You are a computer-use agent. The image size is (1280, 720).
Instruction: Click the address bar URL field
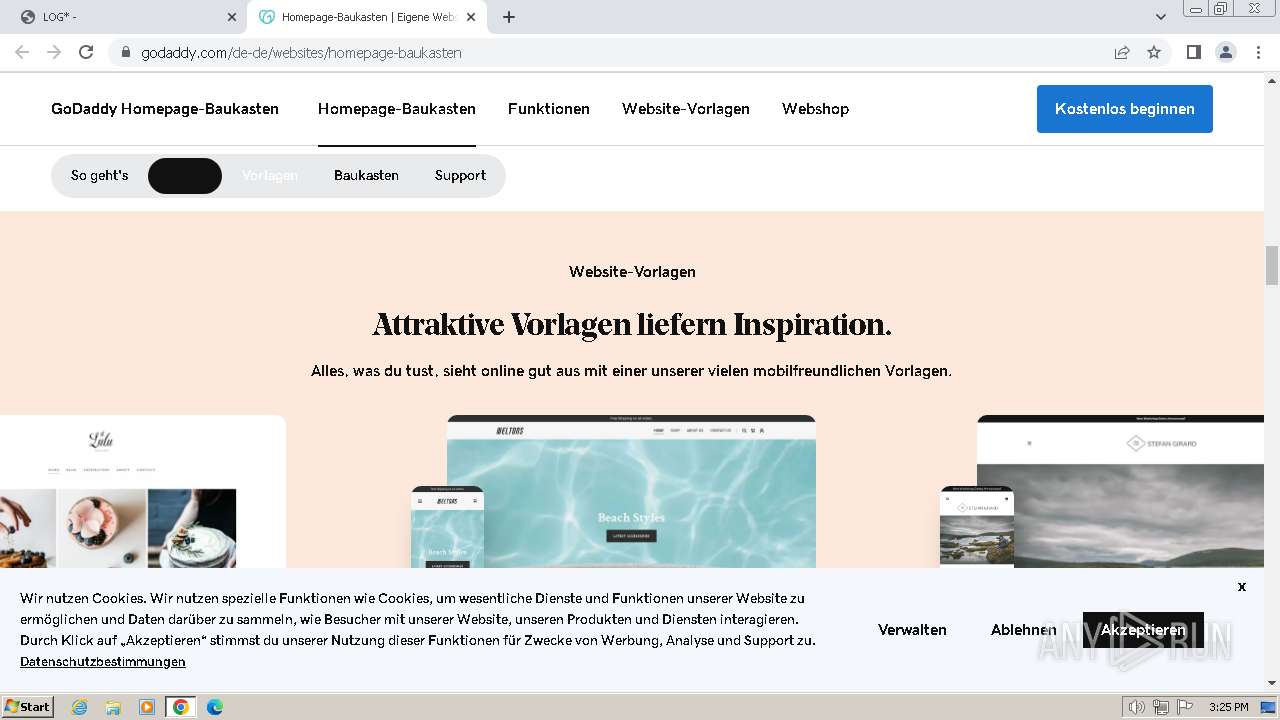click(610, 52)
